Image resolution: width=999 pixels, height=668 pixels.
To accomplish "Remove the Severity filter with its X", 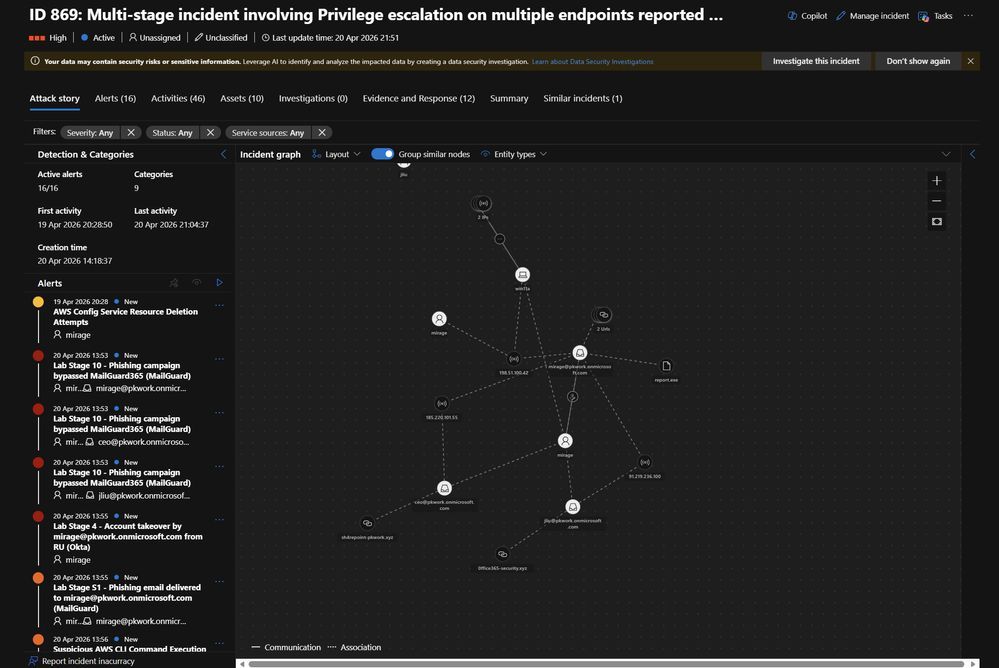I will (x=131, y=133).
